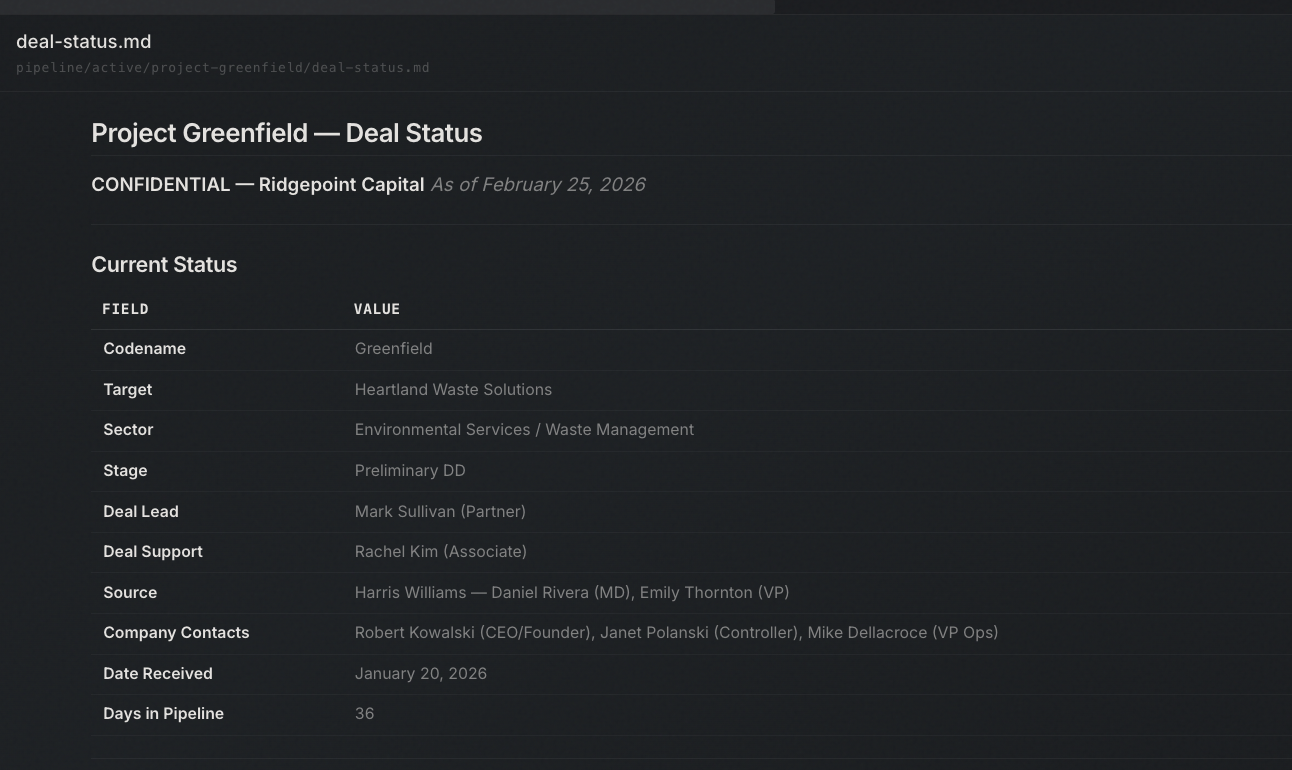This screenshot has width=1292, height=770.
Task: Select the Codename table row
Action: tap(144, 348)
